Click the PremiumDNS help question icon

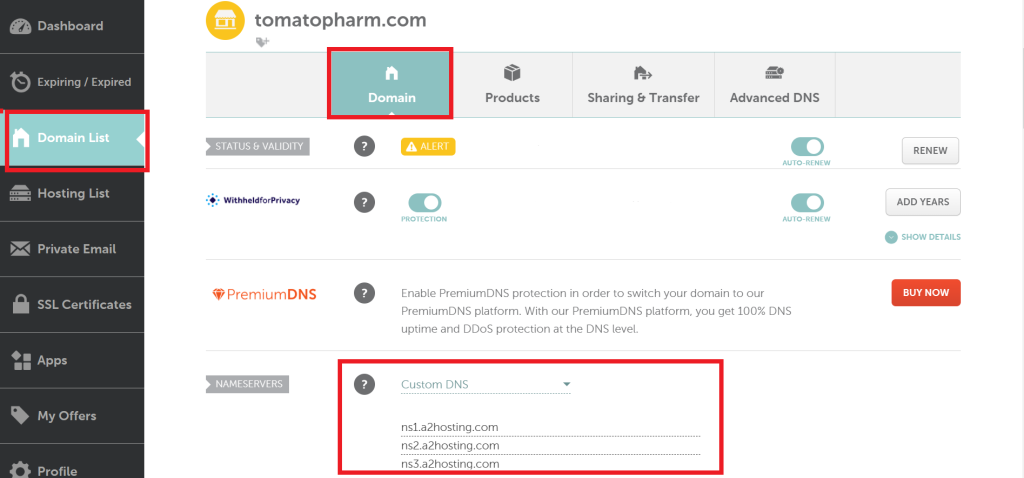[x=365, y=293]
